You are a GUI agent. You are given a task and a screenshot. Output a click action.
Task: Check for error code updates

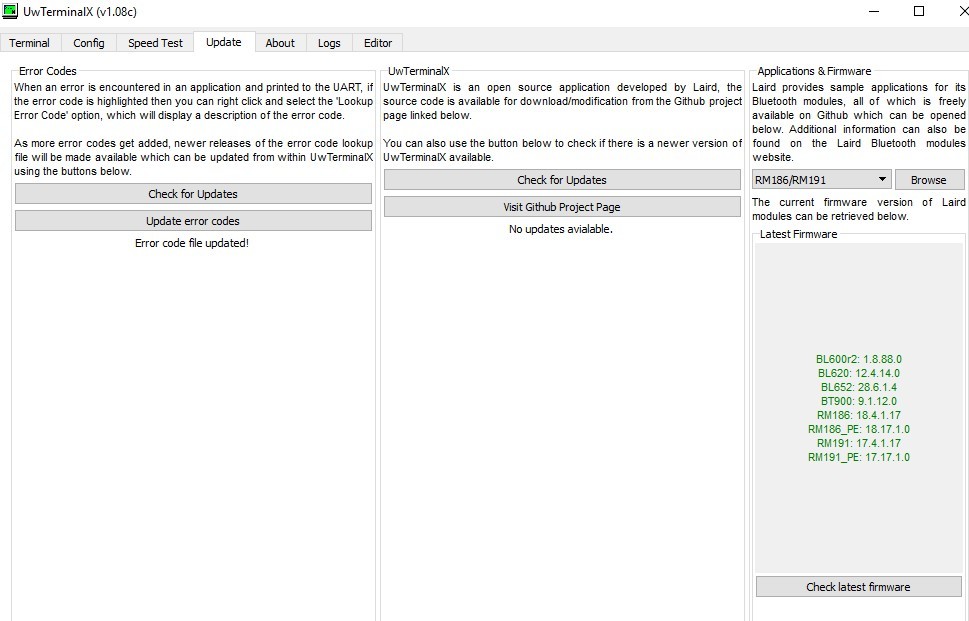tap(193, 194)
